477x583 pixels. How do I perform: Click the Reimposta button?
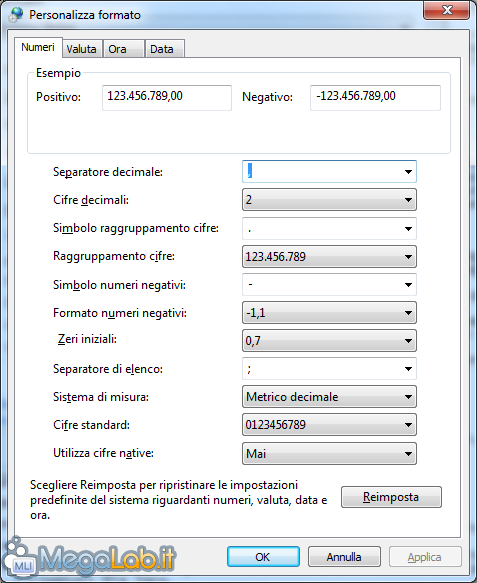click(391, 497)
